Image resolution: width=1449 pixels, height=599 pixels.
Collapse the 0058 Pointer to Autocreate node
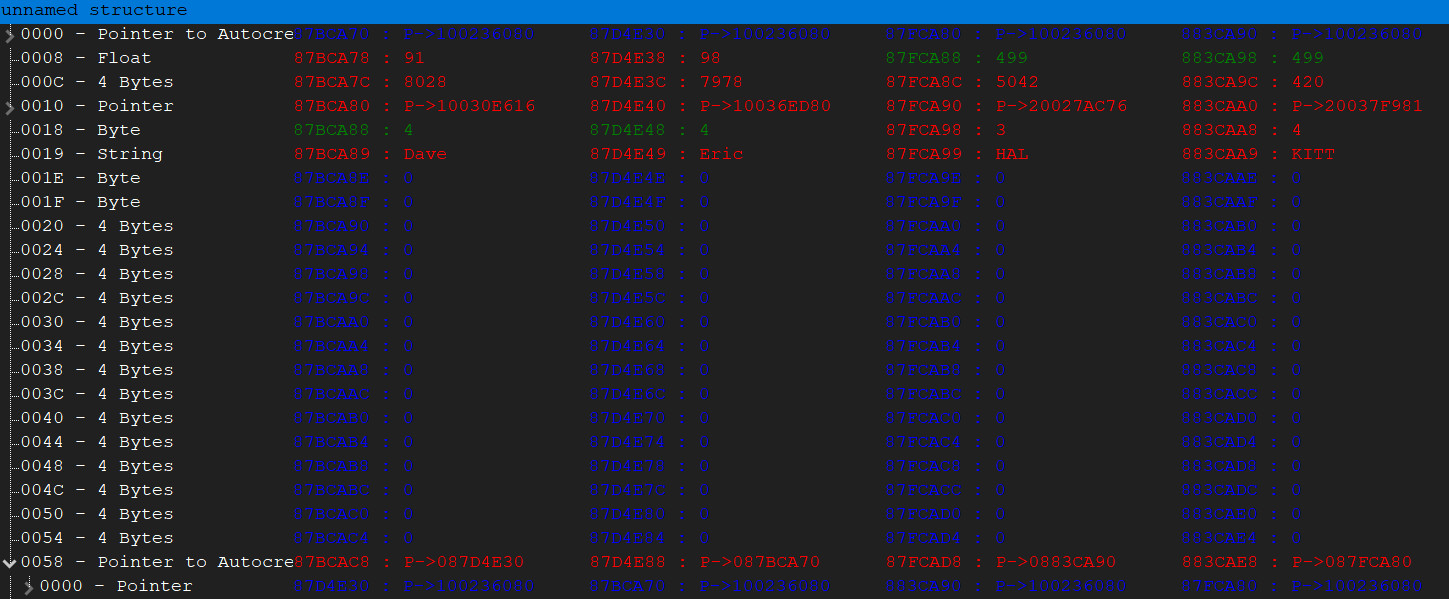[10, 563]
